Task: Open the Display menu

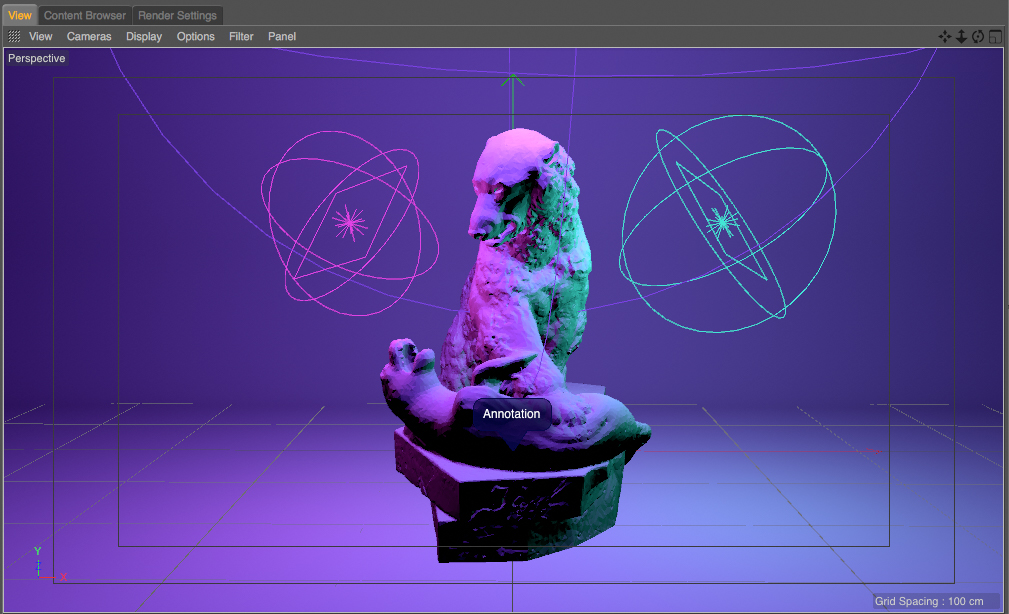Action: (x=144, y=36)
